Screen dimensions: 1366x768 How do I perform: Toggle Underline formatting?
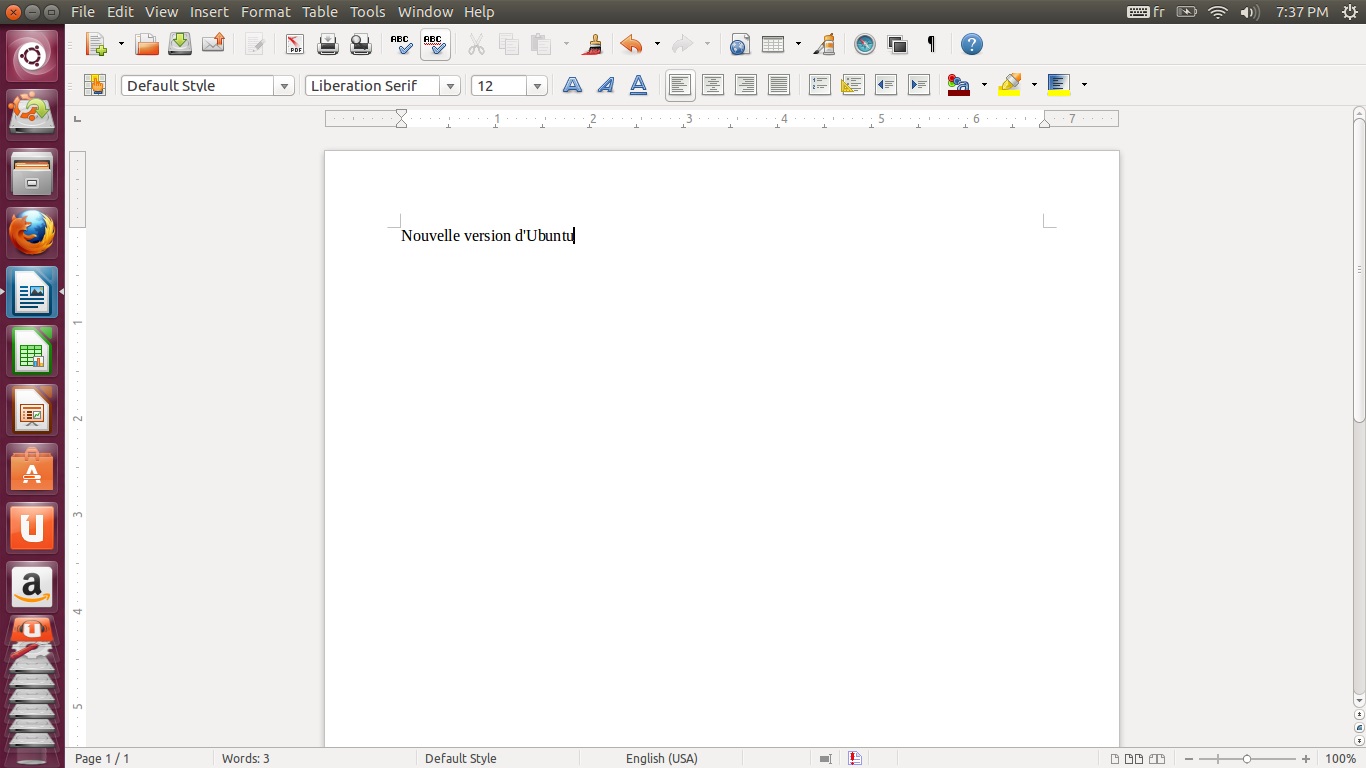click(638, 85)
